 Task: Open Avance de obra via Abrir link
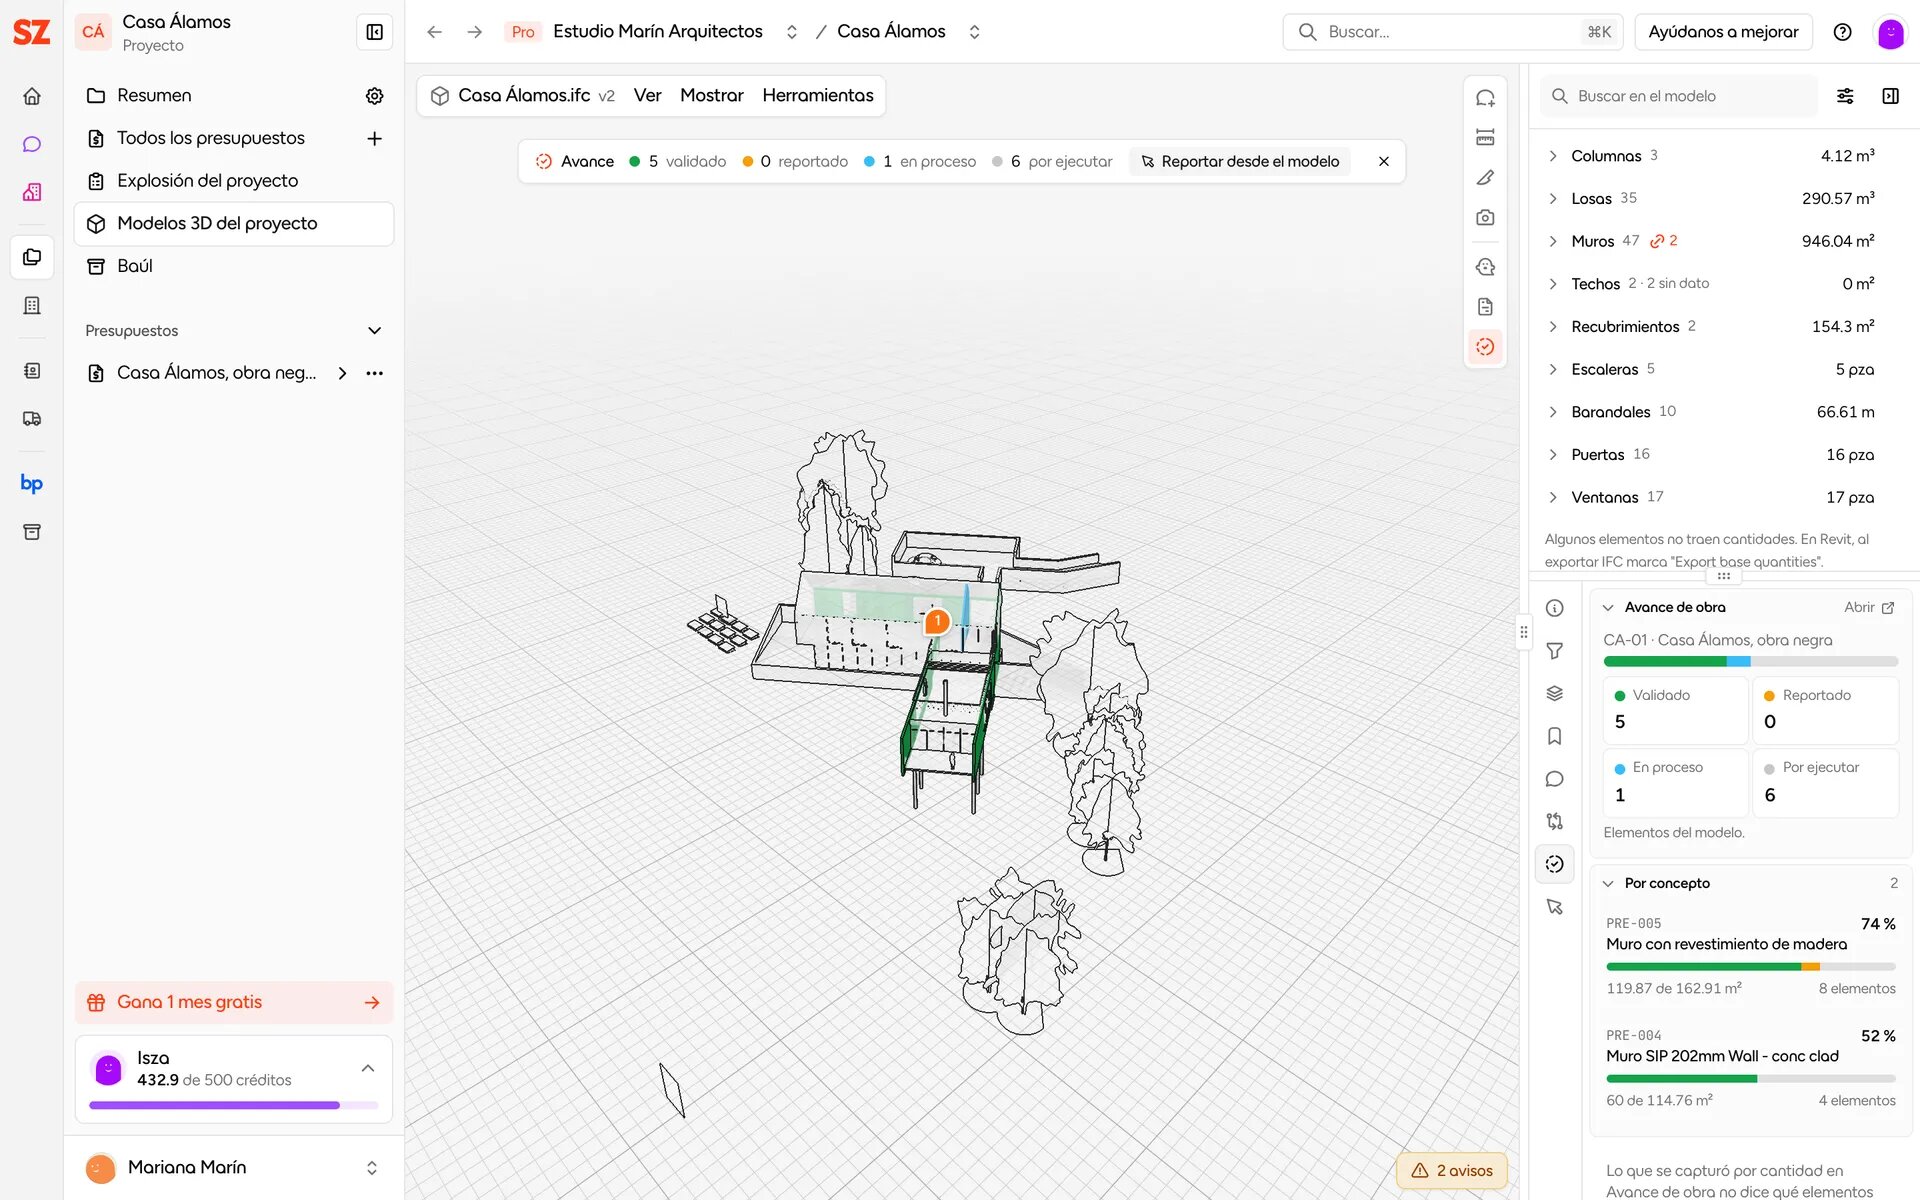pyautogui.click(x=1869, y=608)
